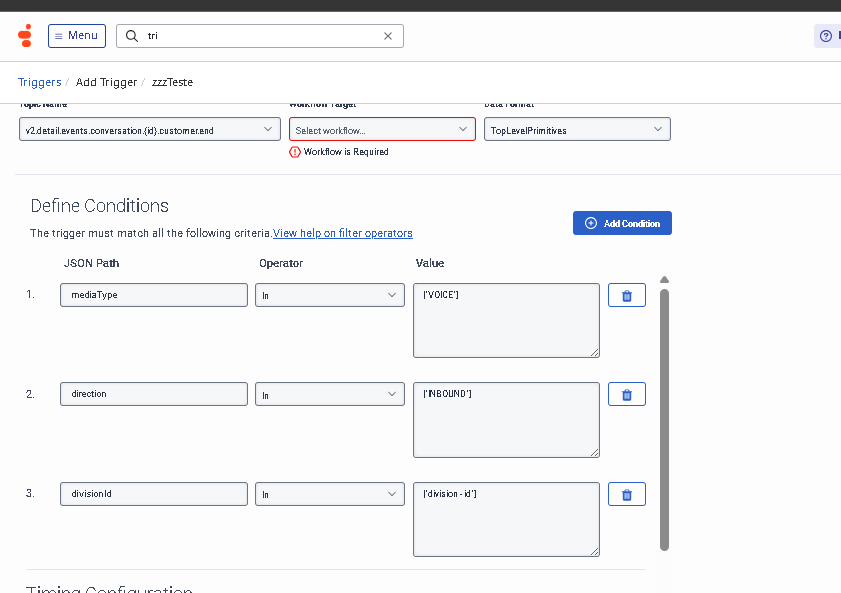Clear the search field with X icon

click(388, 36)
